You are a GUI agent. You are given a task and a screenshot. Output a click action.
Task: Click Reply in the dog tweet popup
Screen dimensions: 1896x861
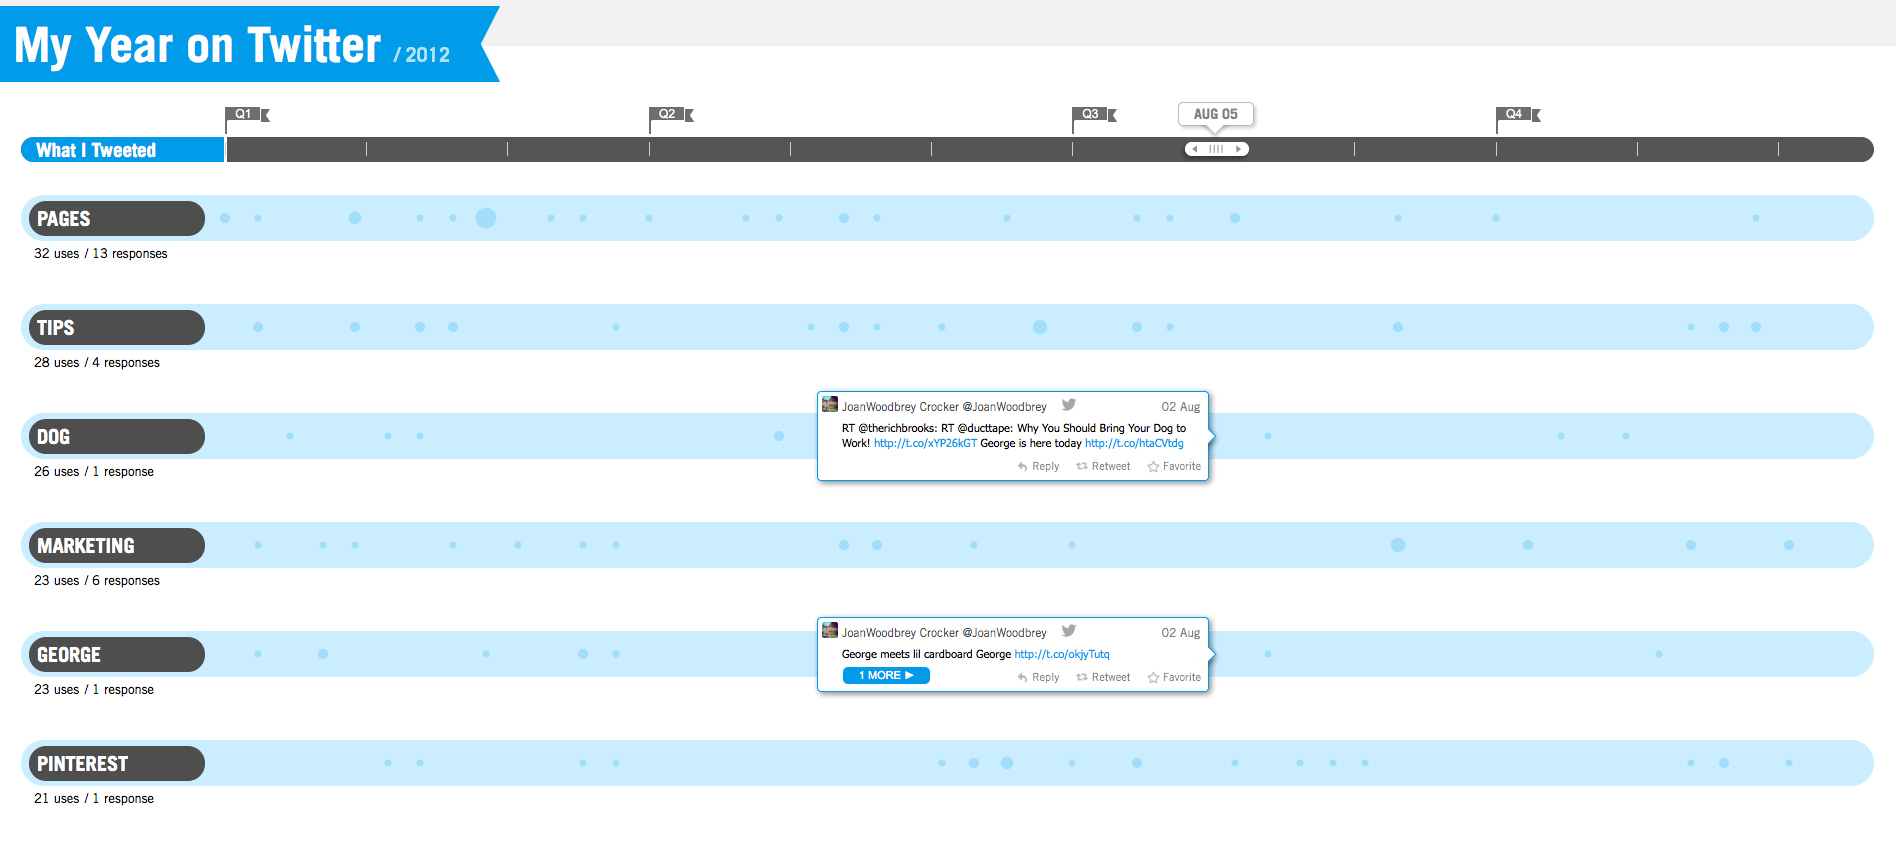[x=1038, y=466]
